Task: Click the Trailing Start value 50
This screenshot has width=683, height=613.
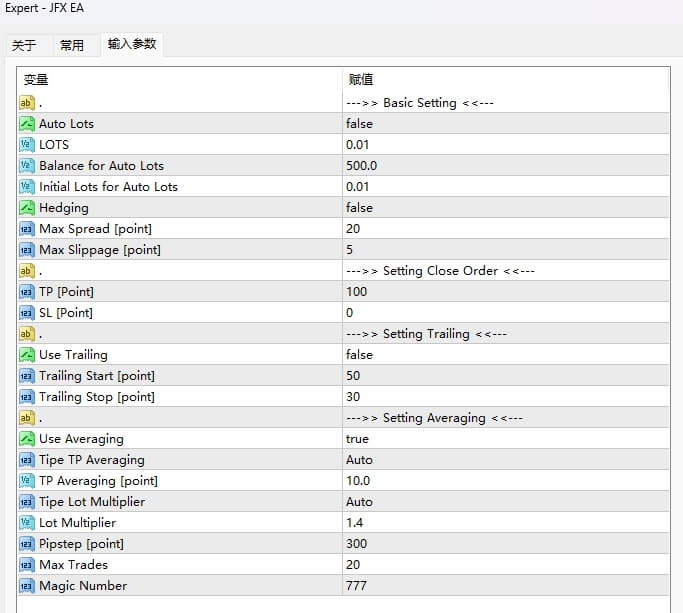Action: tap(353, 376)
